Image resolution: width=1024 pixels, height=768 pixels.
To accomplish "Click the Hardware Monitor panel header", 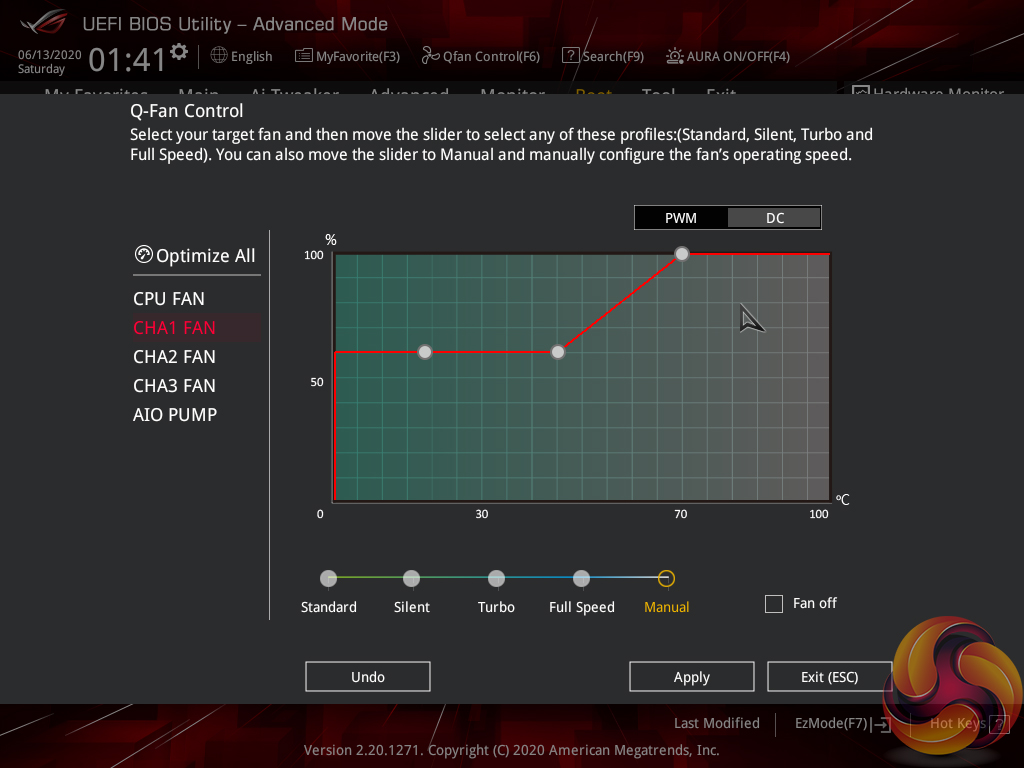I will pyautogui.click(x=929, y=91).
